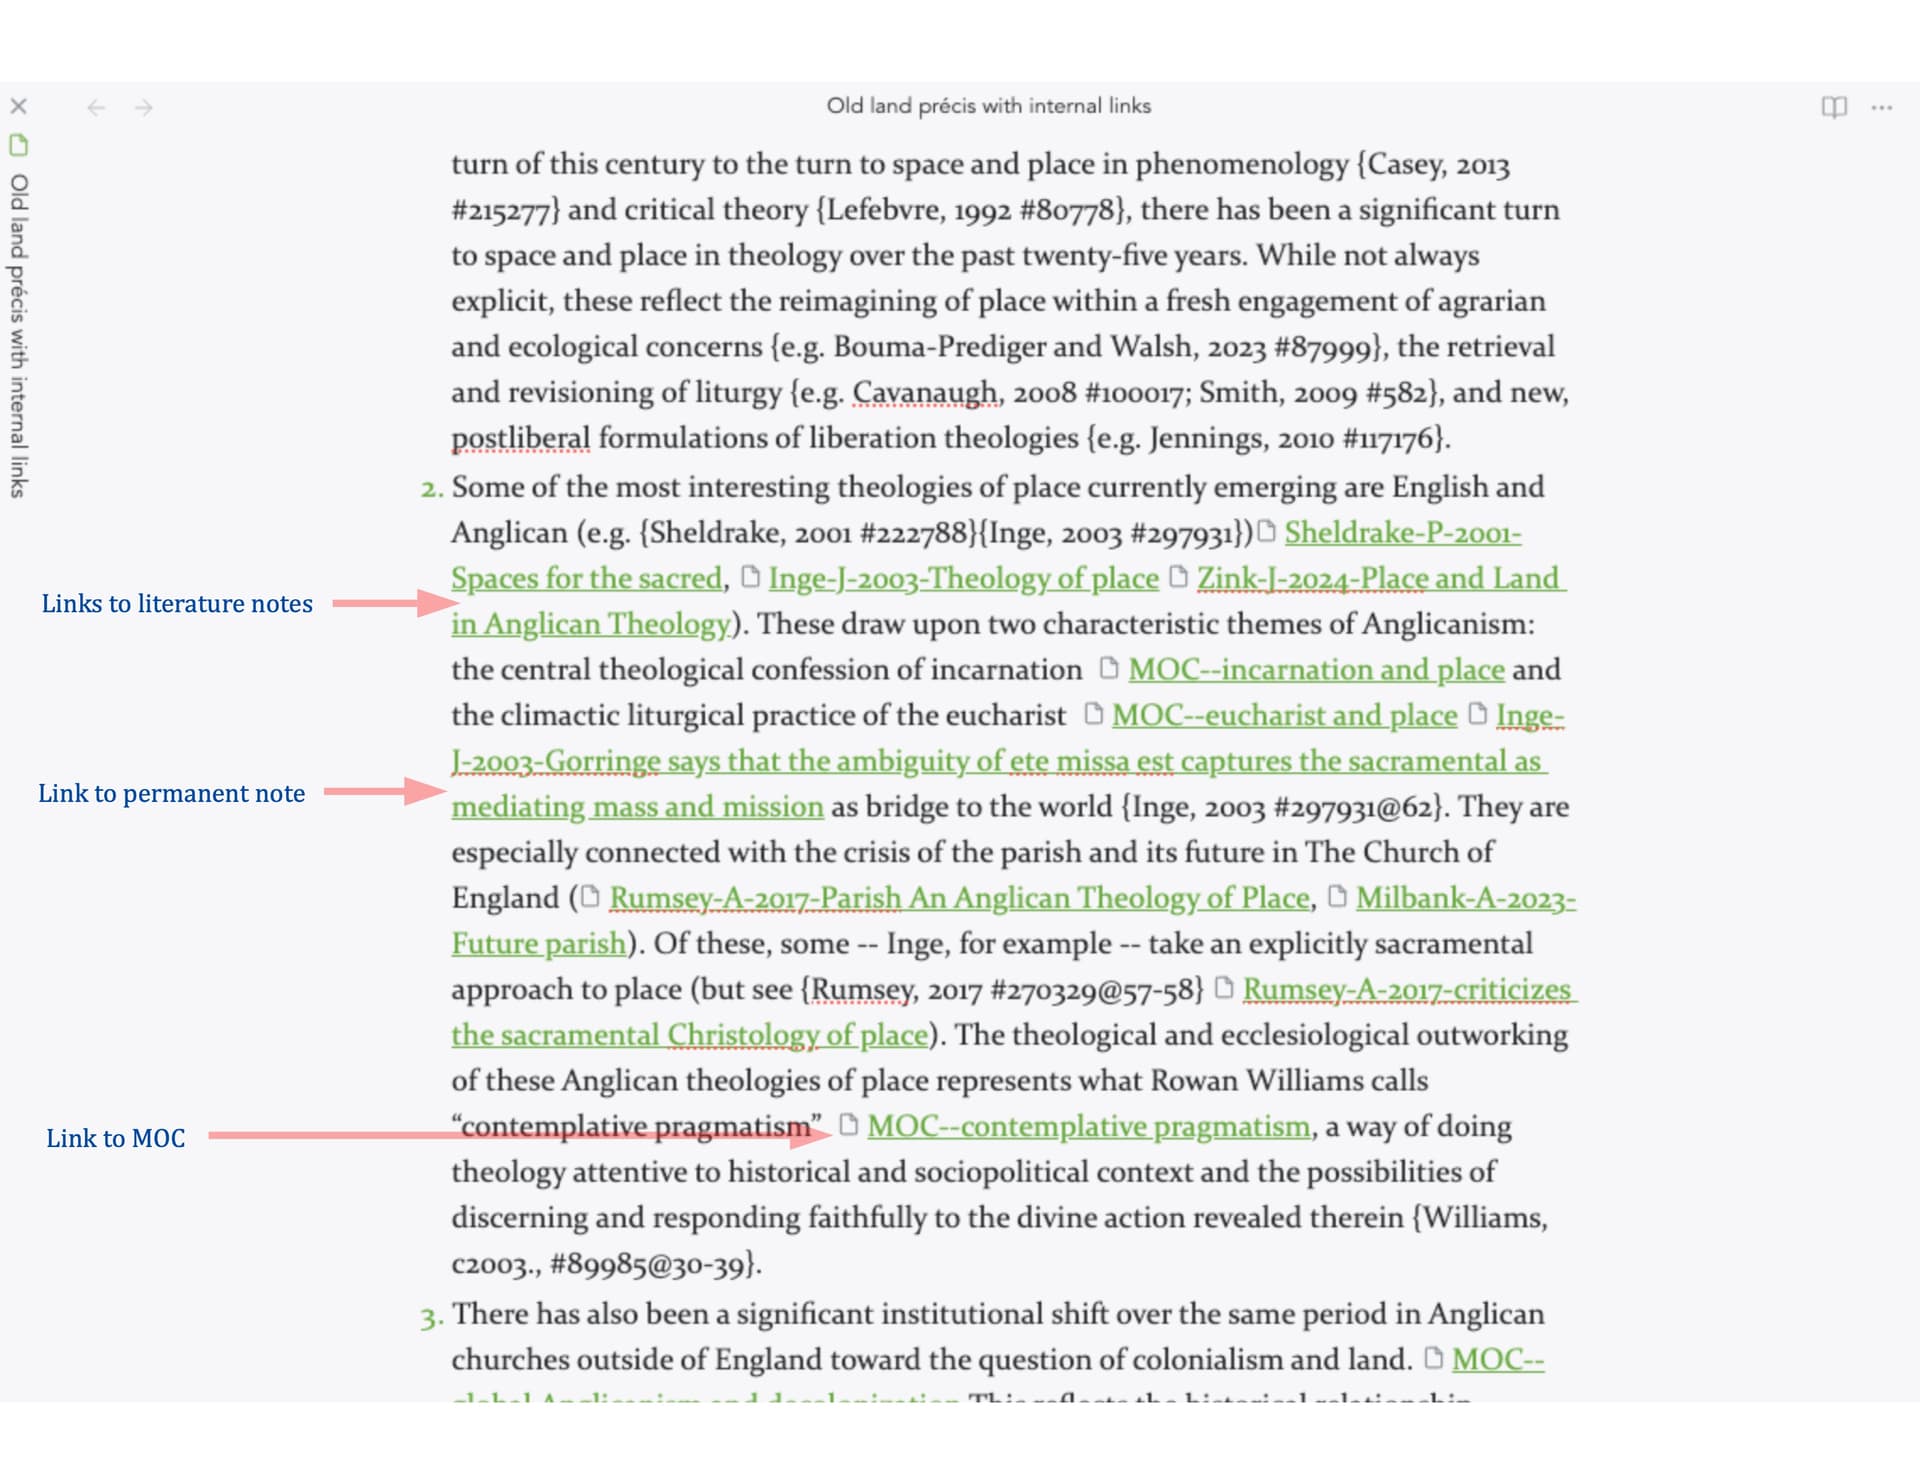Open the Zink-J-2024-Place and Land link
Screen dimensions: 1920x1484
pyautogui.click(x=1381, y=578)
